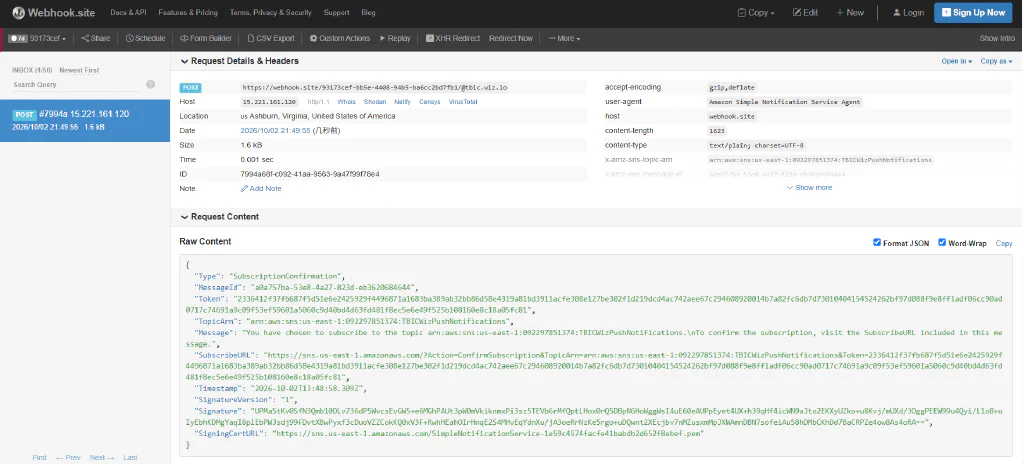The height and width of the screenshot is (464, 1024).
Task: Toggle the Word-Wrap checkbox
Action: tap(942, 242)
